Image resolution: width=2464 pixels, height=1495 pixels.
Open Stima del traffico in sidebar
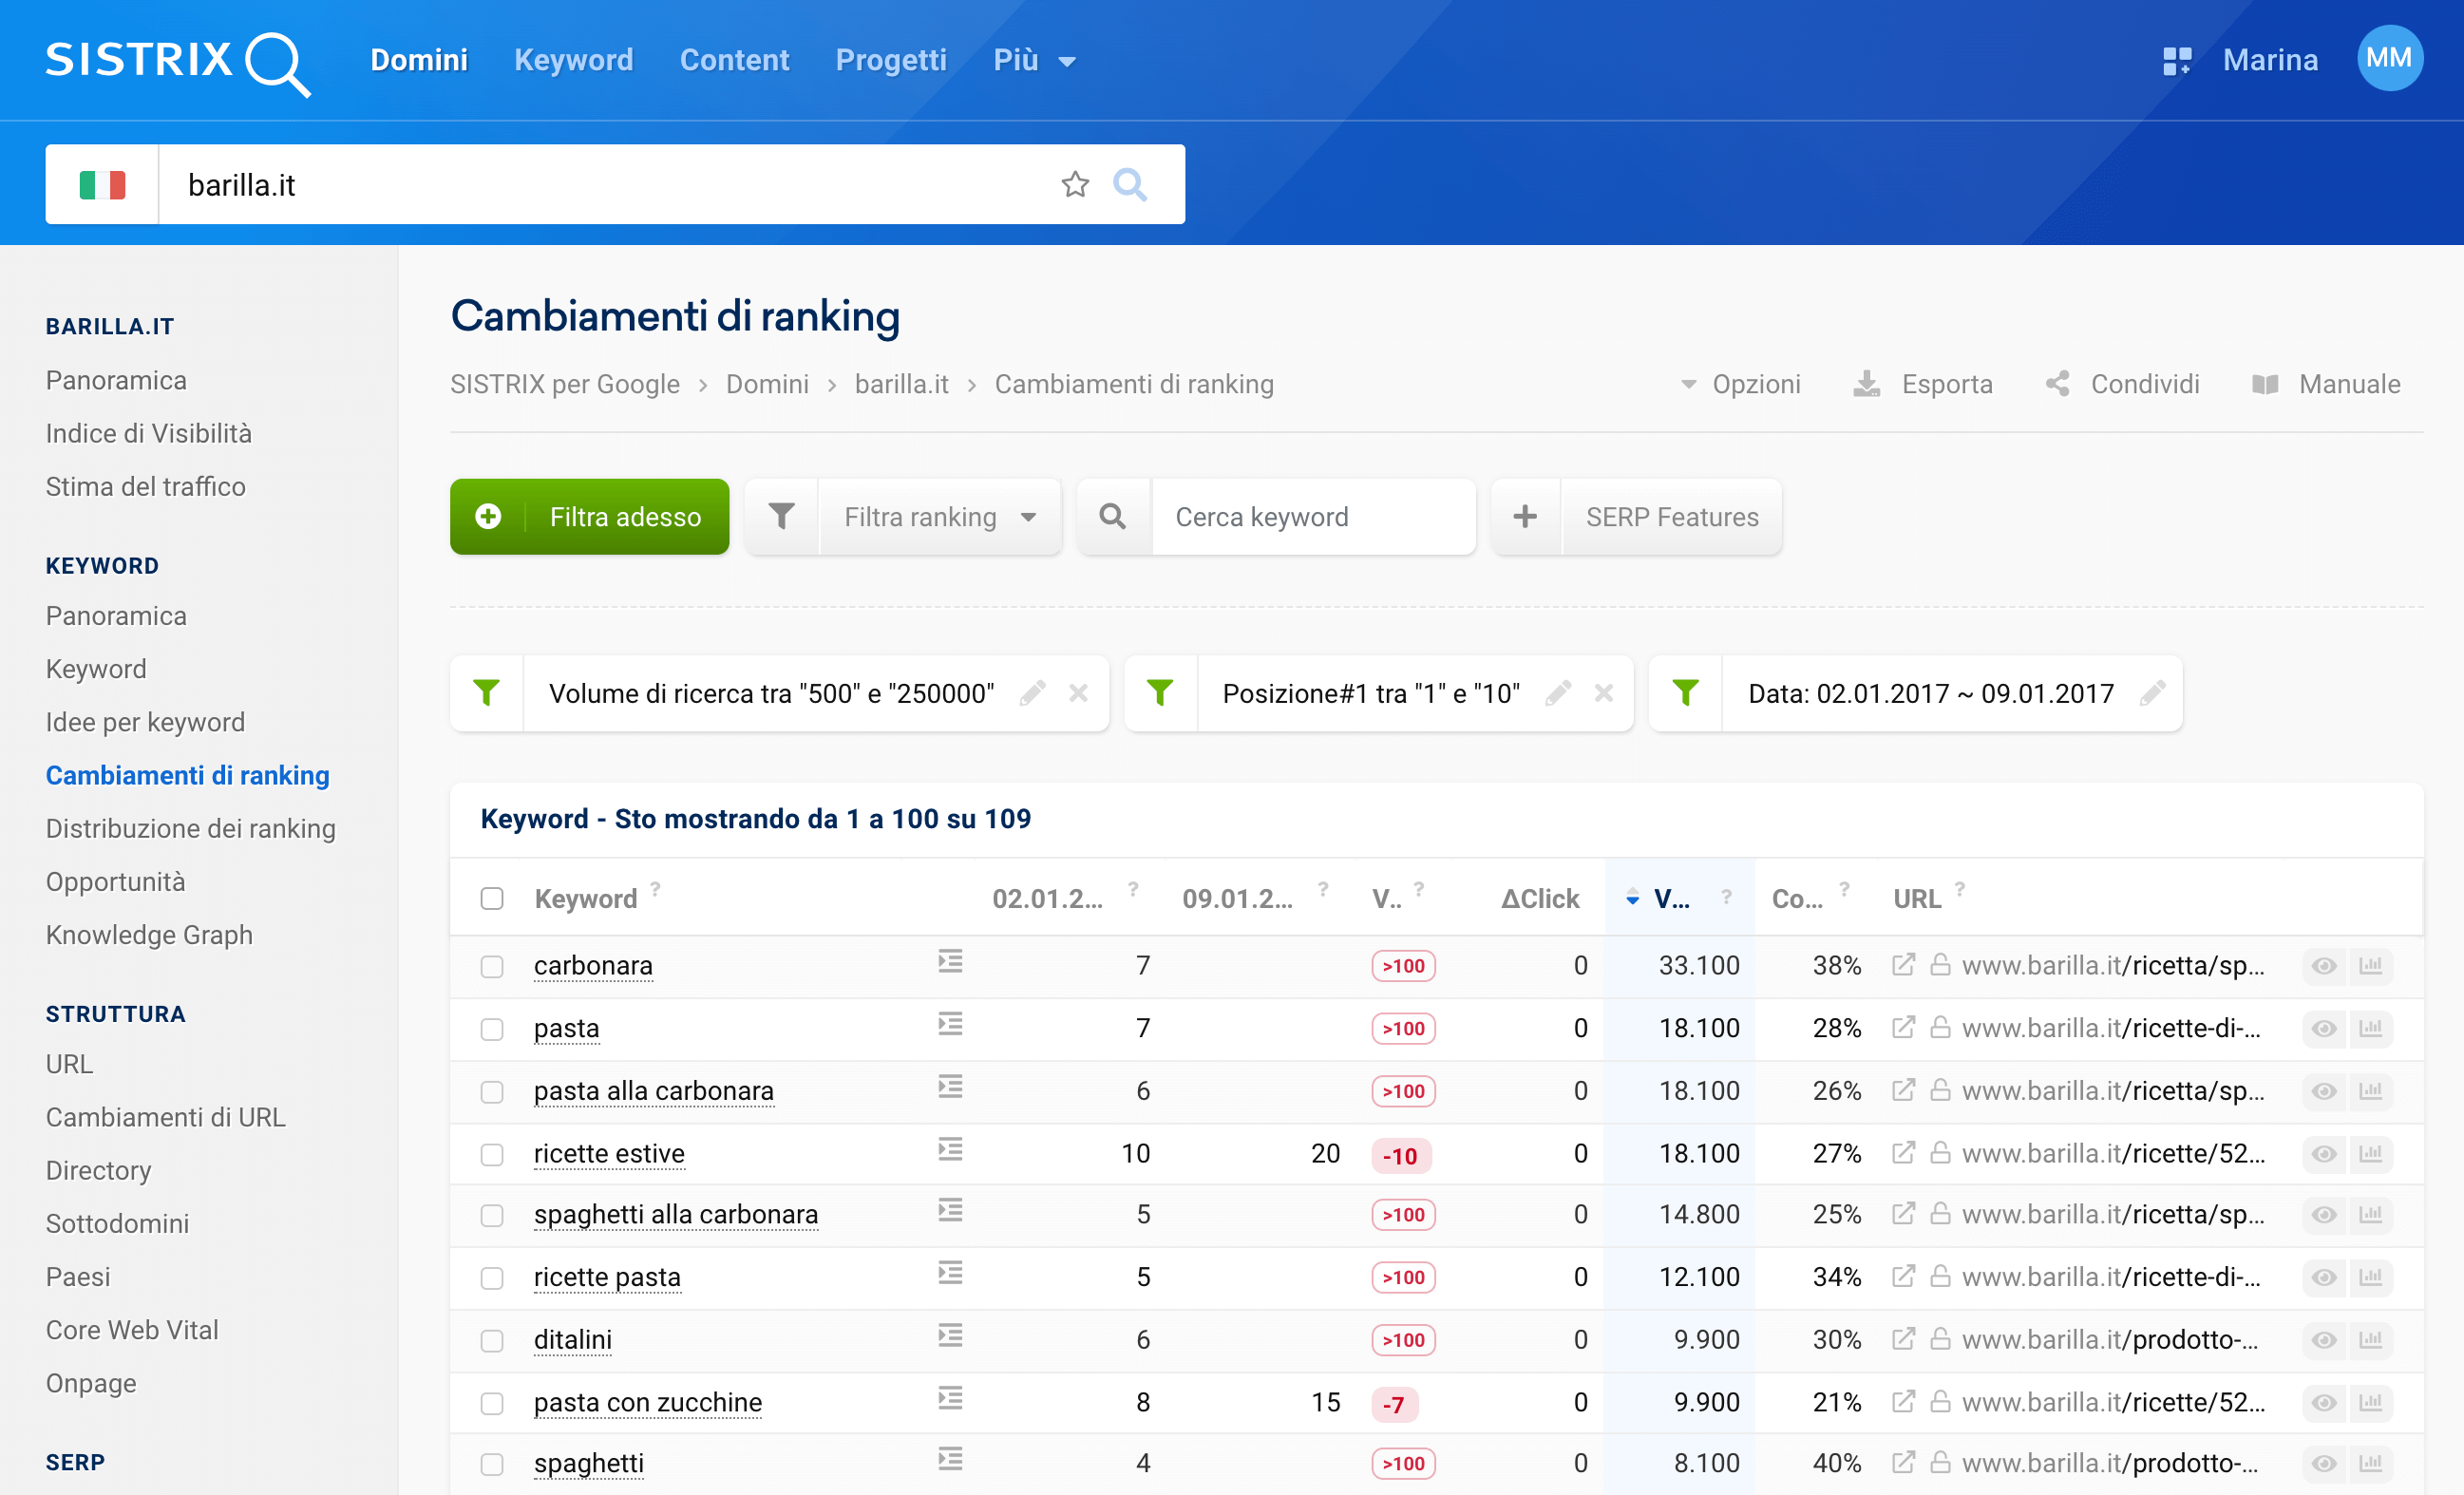tap(146, 486)
